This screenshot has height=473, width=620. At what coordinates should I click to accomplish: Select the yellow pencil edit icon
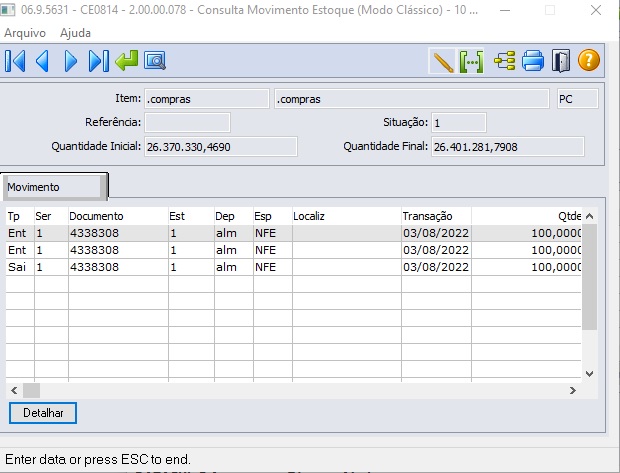click(442, 61)
